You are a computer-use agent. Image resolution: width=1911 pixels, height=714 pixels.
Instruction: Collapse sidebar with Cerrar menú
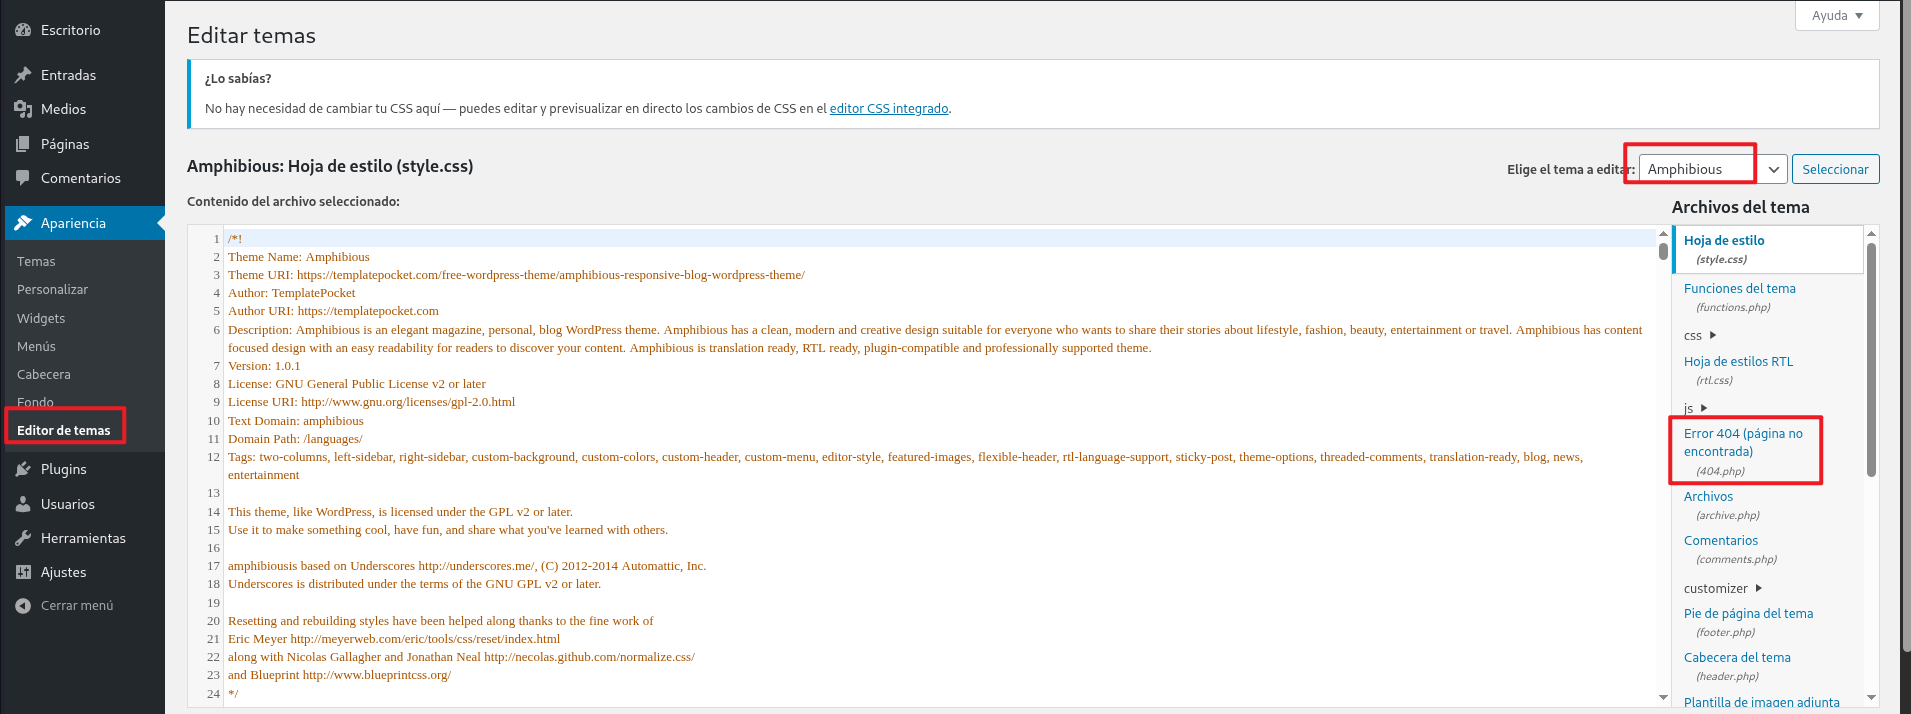pos(77,606)
